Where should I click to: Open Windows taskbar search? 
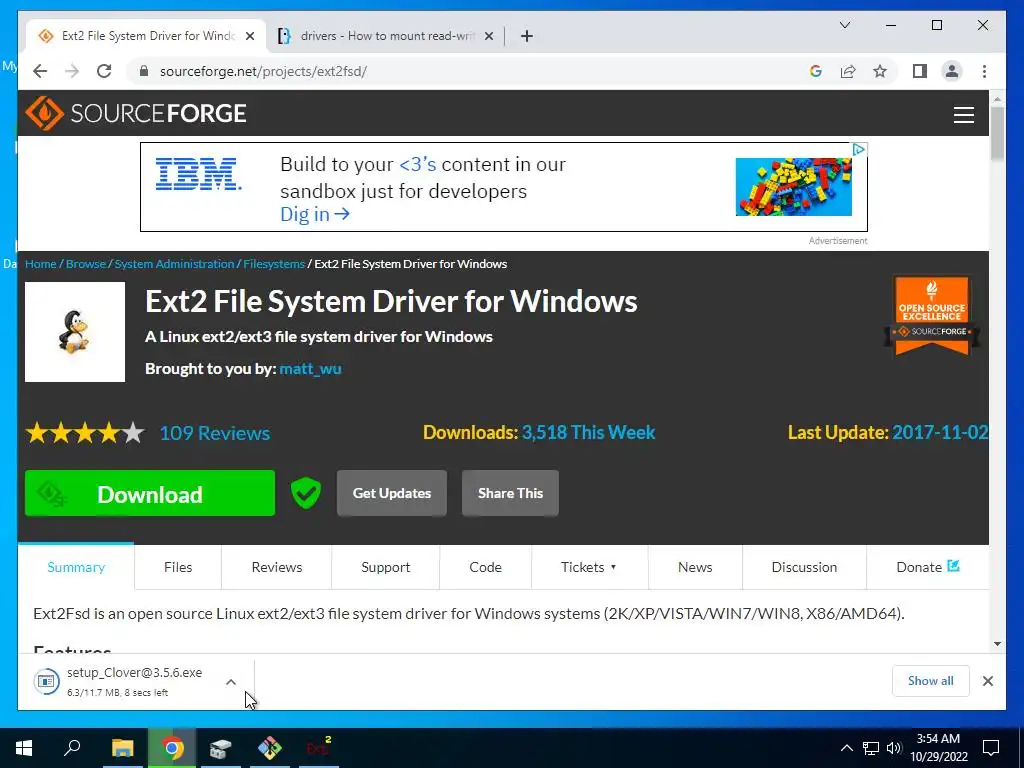(x=72, y=748)
